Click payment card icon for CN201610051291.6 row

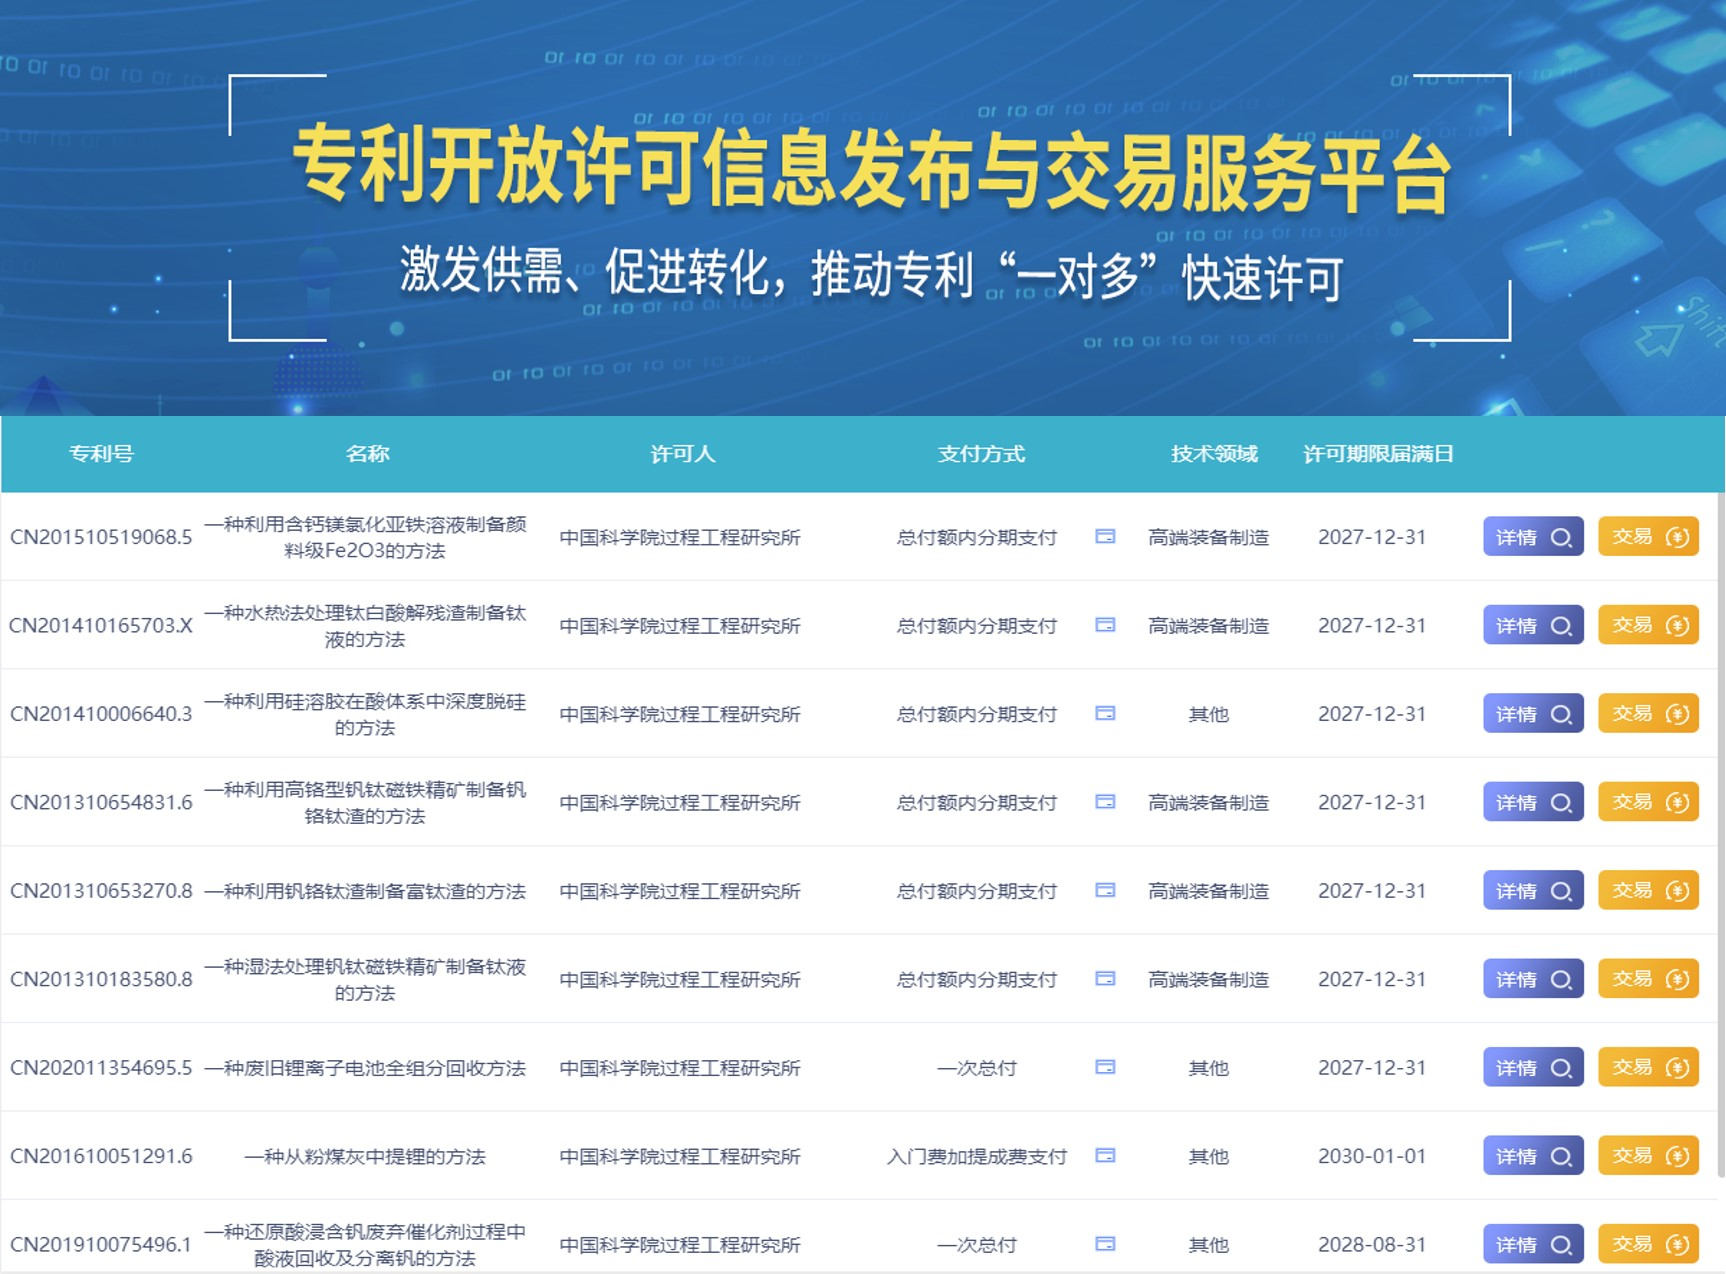coord(1105,1156)
